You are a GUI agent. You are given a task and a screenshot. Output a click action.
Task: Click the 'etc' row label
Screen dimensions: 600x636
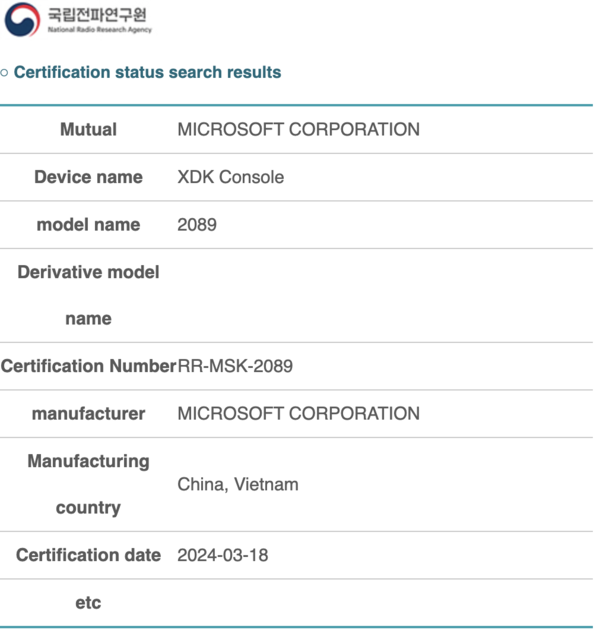pyautogui.click(x=88, y=603)
